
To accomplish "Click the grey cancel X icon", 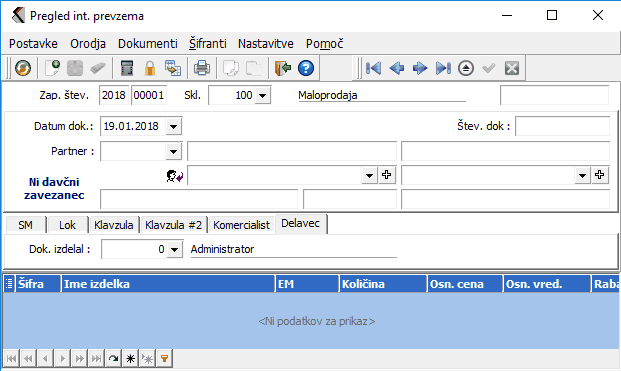I will coord(512,68).
